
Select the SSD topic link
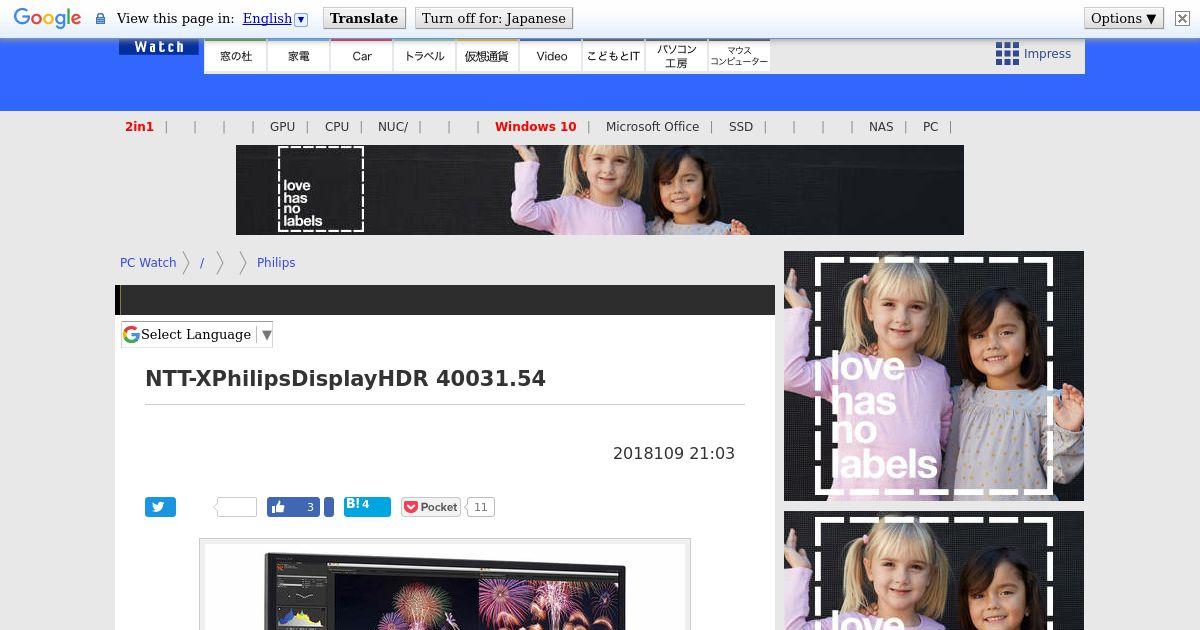point(741,127)
